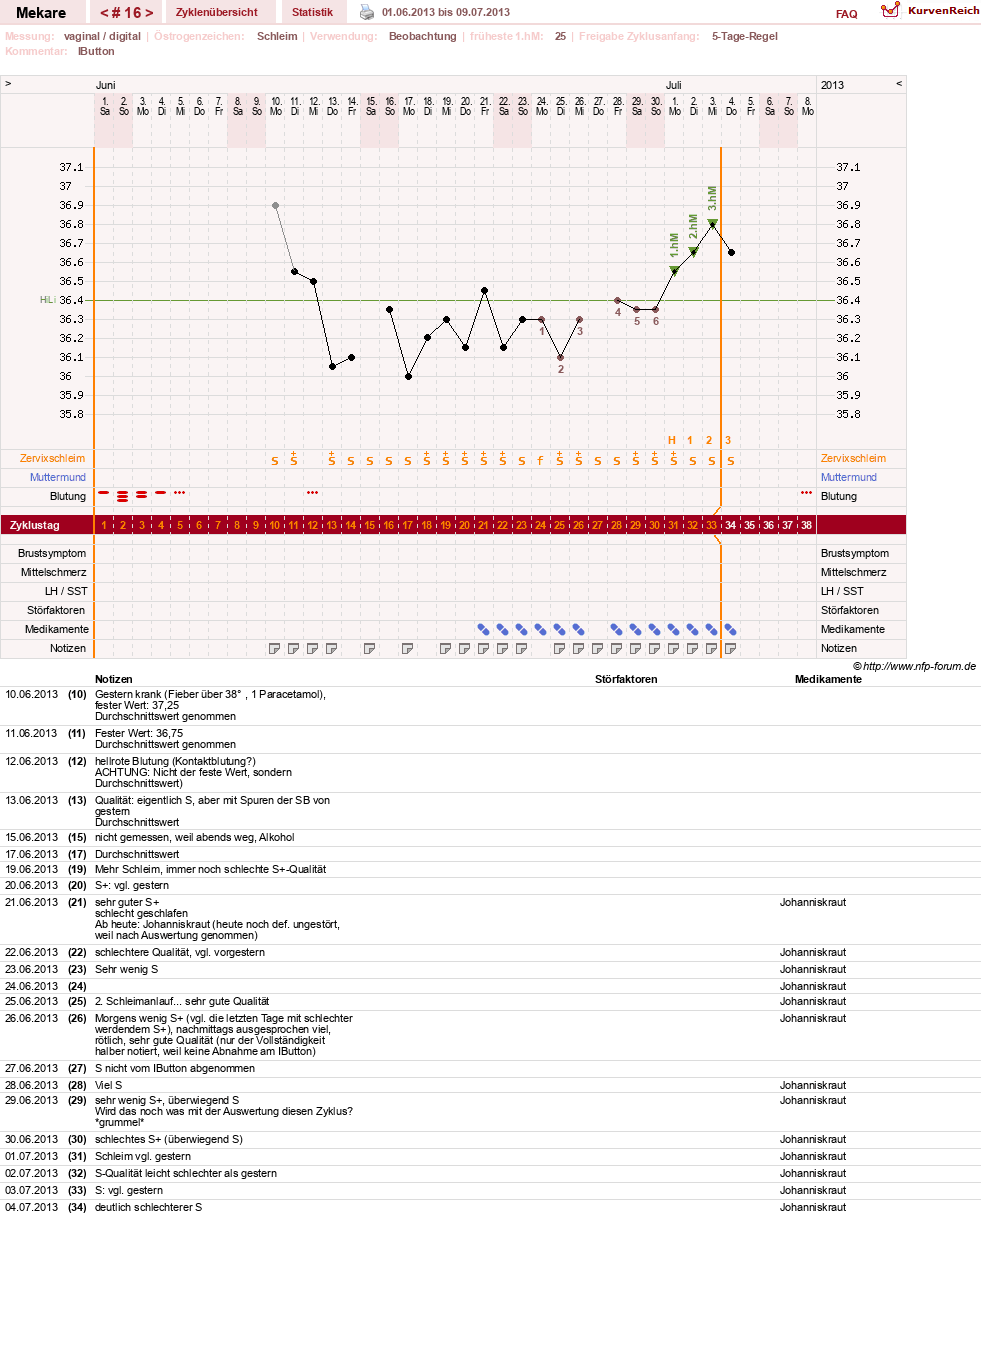
Task: Click the bleeding symbol on cycle day 1
Action: 104,493
